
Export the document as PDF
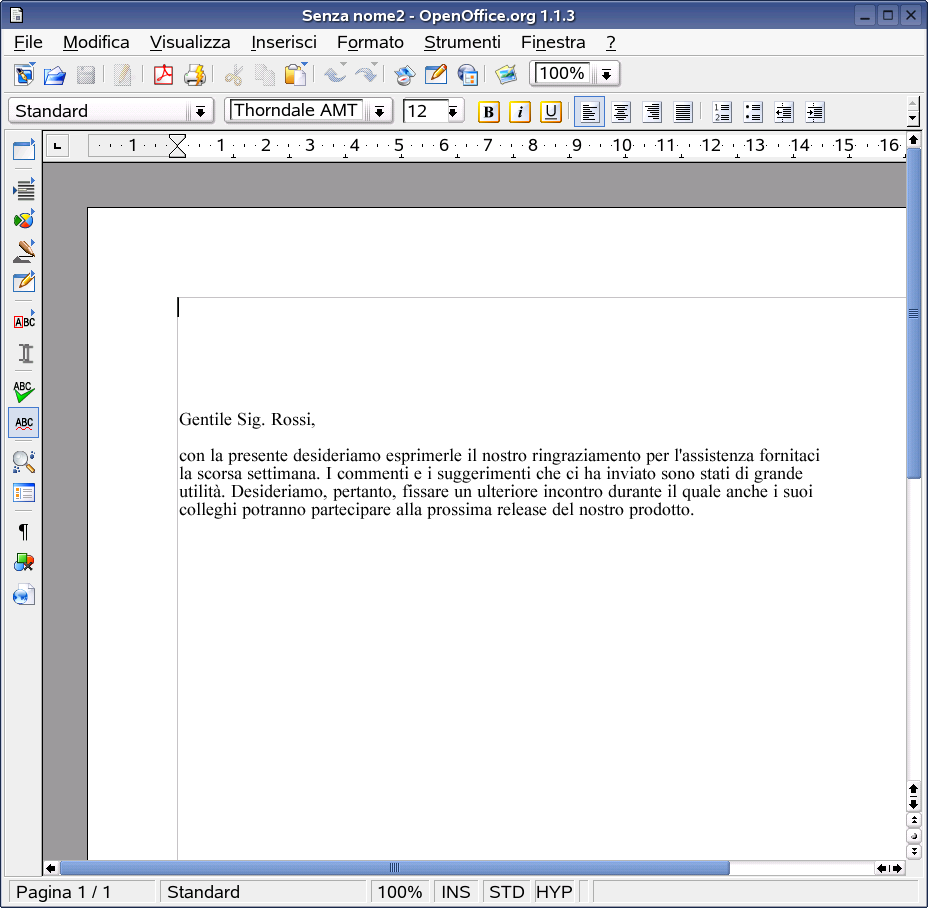pyautogui.click(x=163, y=74)
